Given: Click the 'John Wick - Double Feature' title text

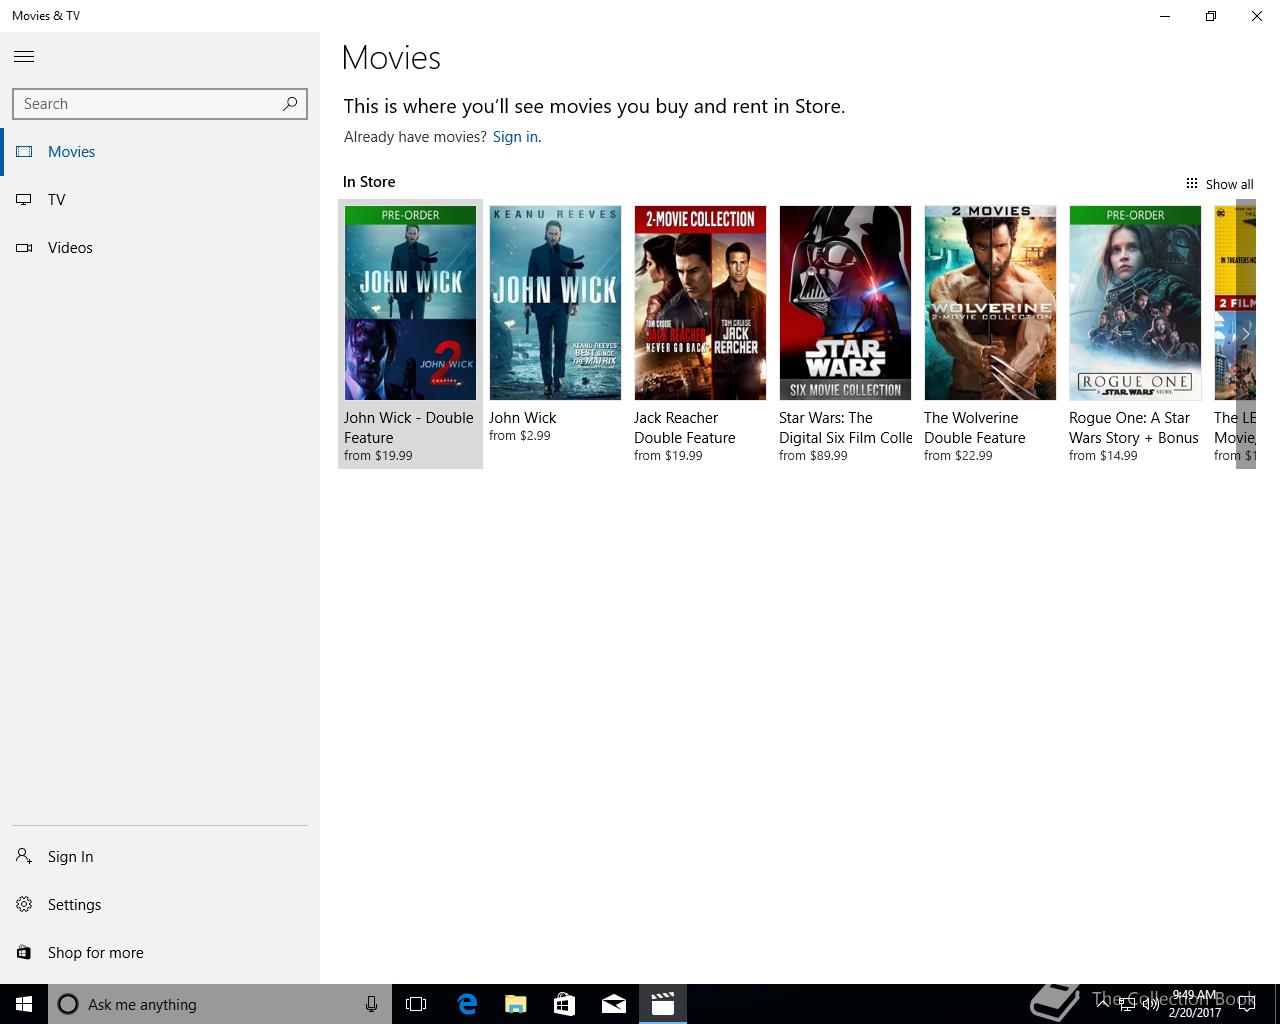Looking at the screenshot, I should click(x=409, y=428).
